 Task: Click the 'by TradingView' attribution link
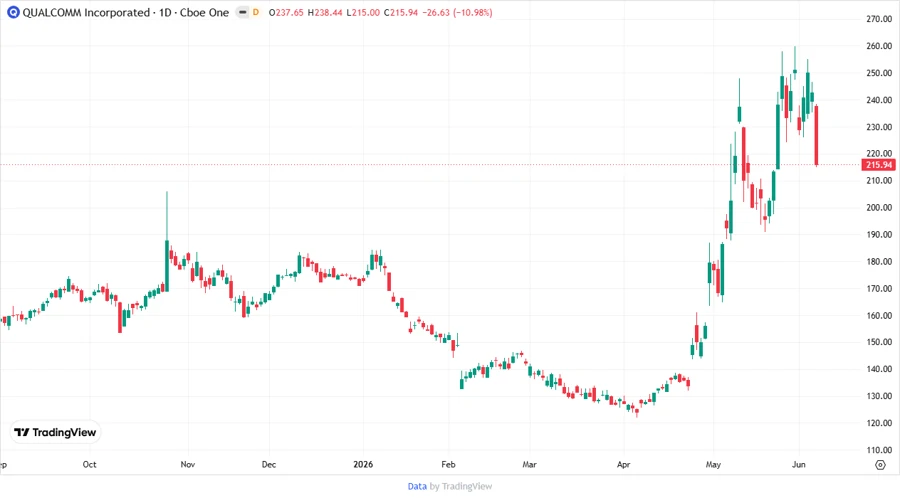tap(461, 486)
